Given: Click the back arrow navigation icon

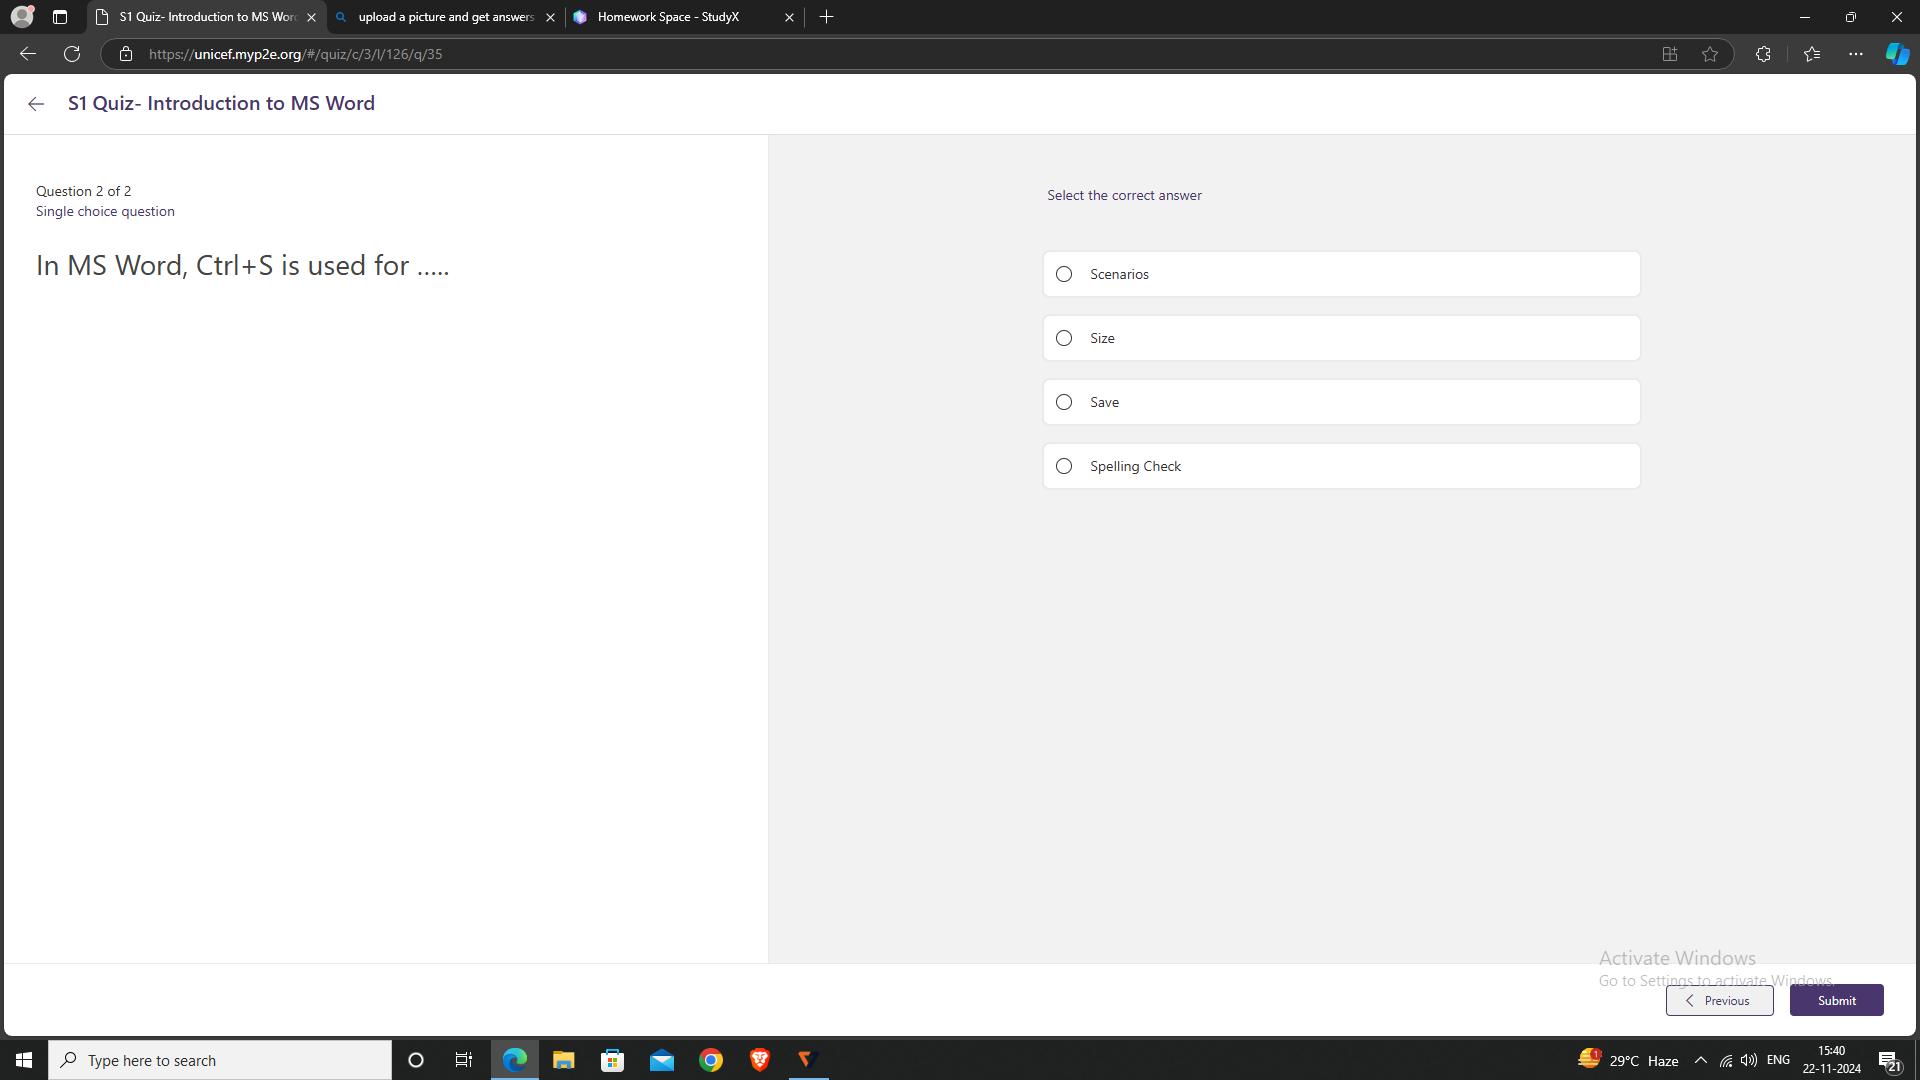Looking at the screenshot, I should point(36,103).
